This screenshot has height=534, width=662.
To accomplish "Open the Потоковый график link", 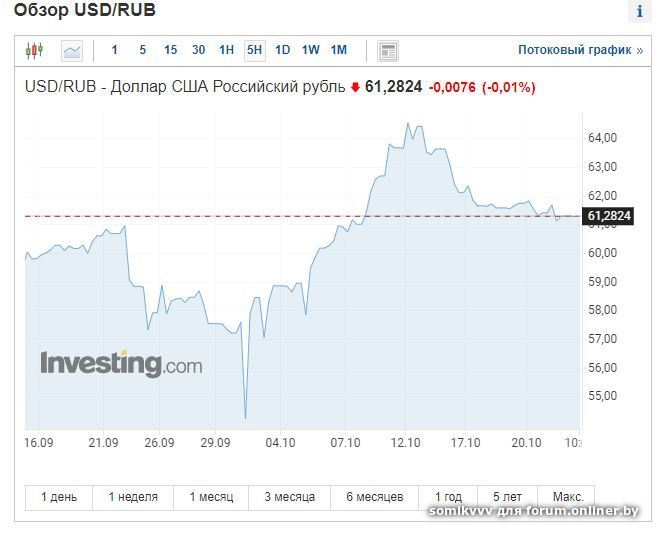I will 580,50.
